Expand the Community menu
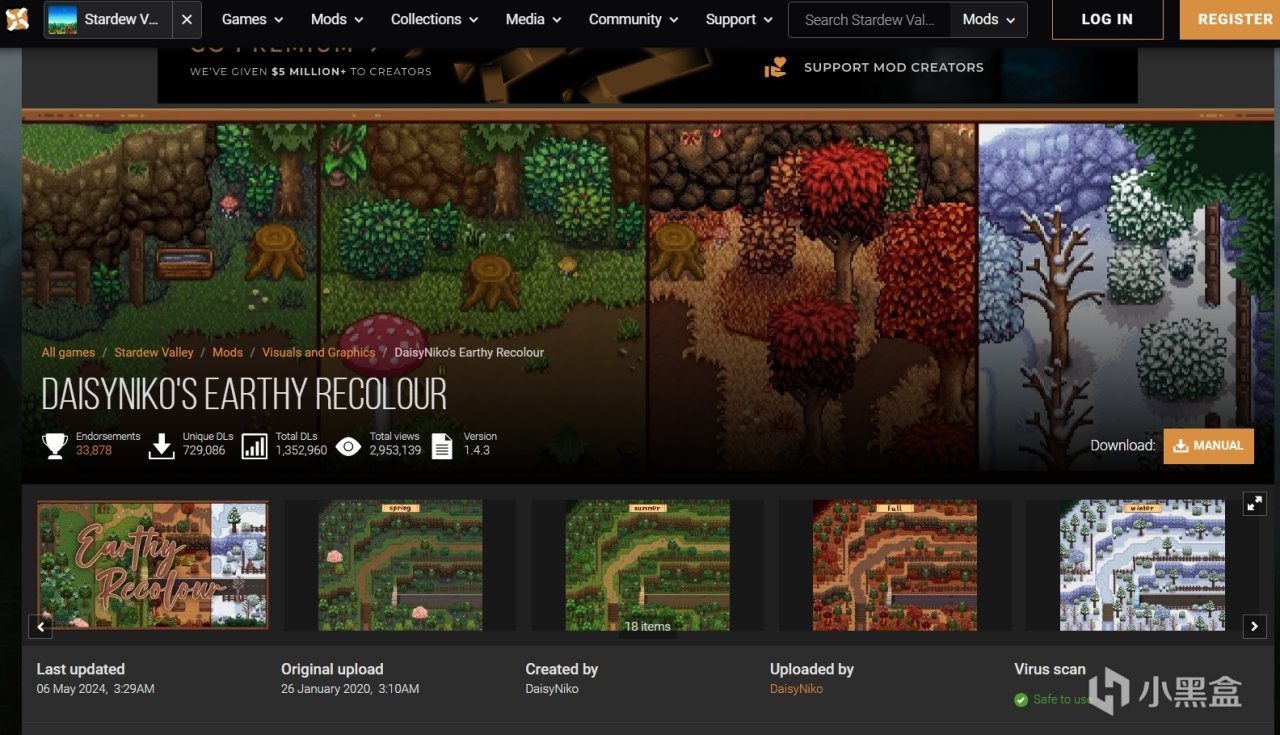The image size is (1280, 735). 633,19
